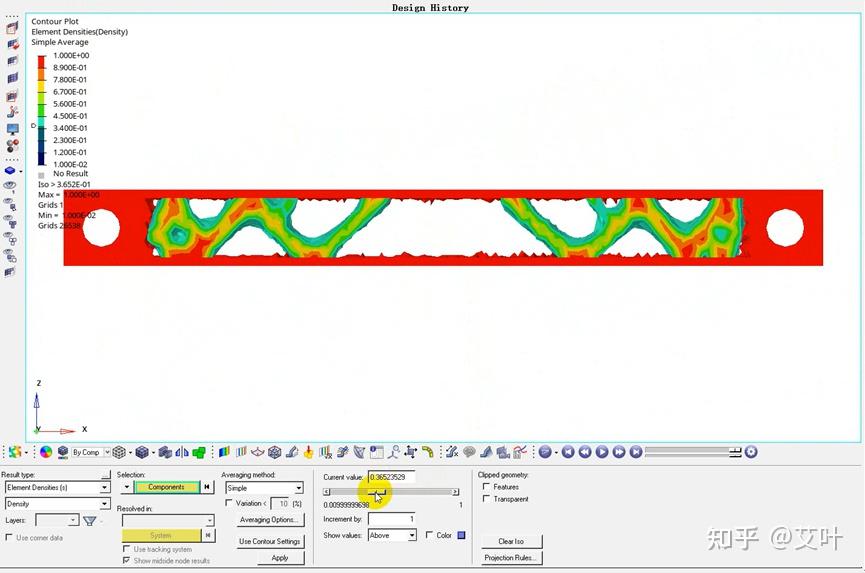Toggle the Variation checkbox
The width and height of the screenshot is (865, 573).
[229, 503]
